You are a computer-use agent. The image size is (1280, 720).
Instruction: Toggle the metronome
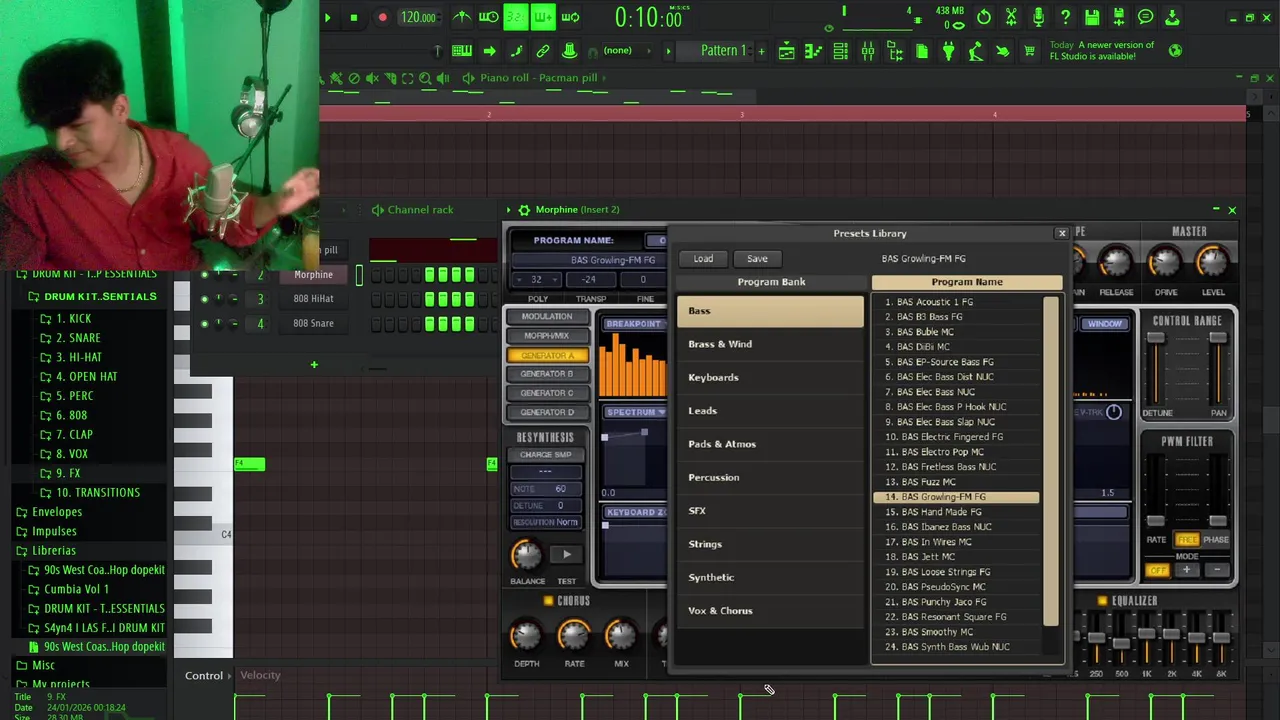(x=462, y=17)
